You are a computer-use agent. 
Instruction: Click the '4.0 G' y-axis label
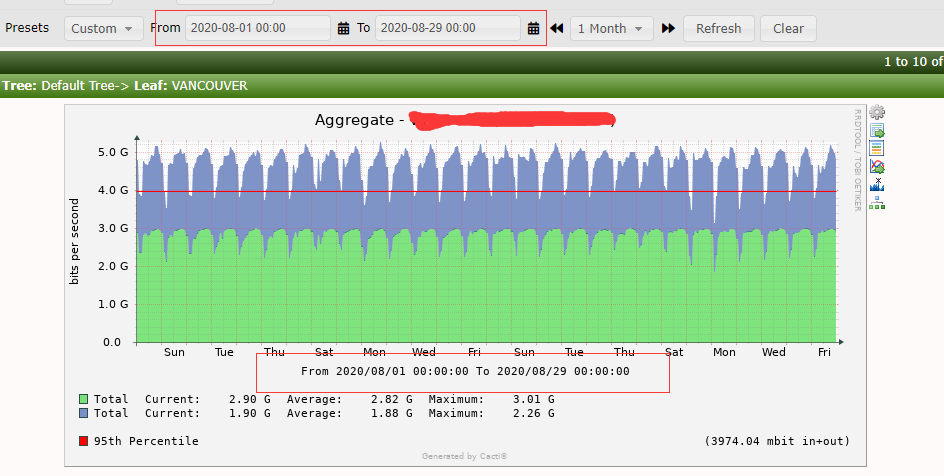[x=113, y=190]
